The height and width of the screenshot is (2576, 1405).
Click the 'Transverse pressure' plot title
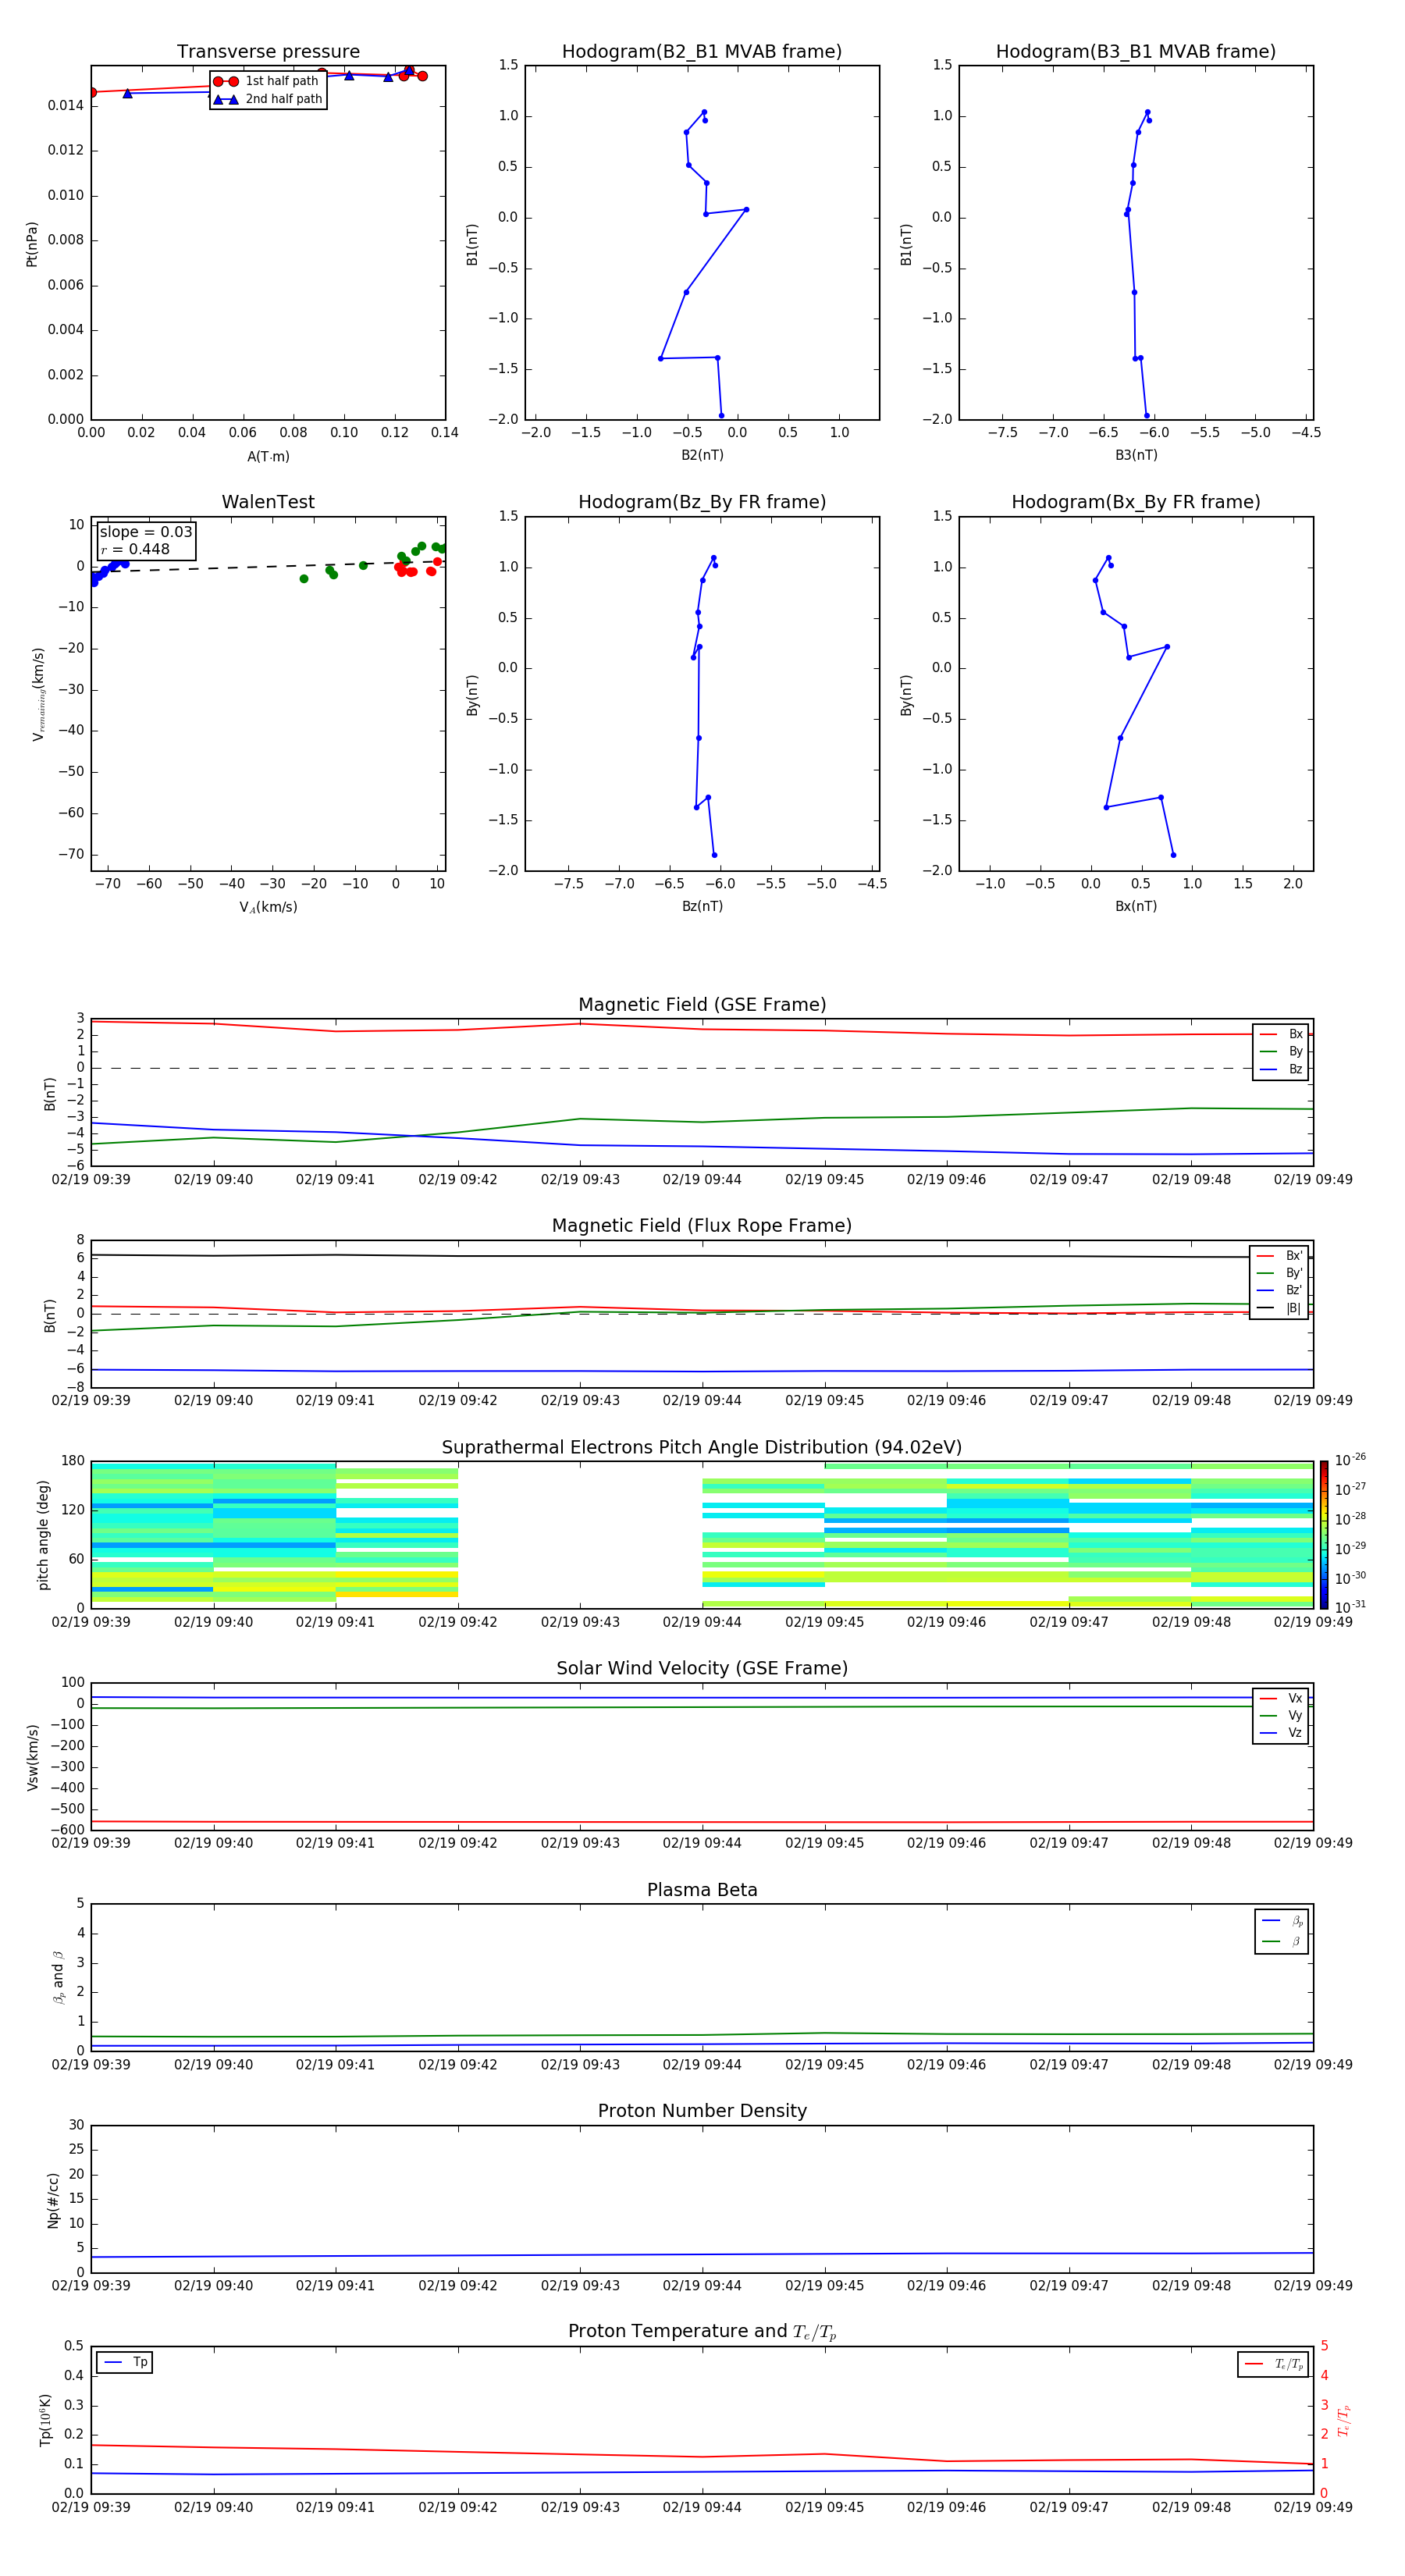coord(268,52)
